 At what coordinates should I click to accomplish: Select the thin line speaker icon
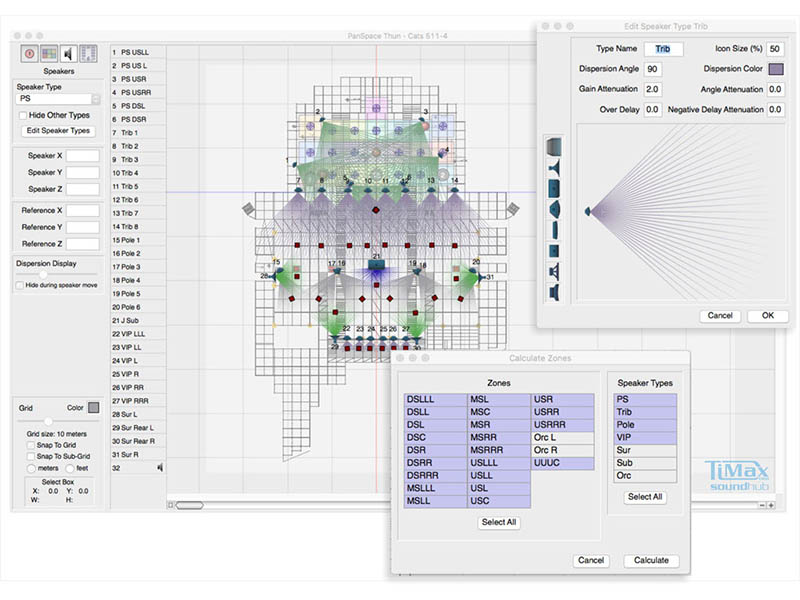coord(554,229)
